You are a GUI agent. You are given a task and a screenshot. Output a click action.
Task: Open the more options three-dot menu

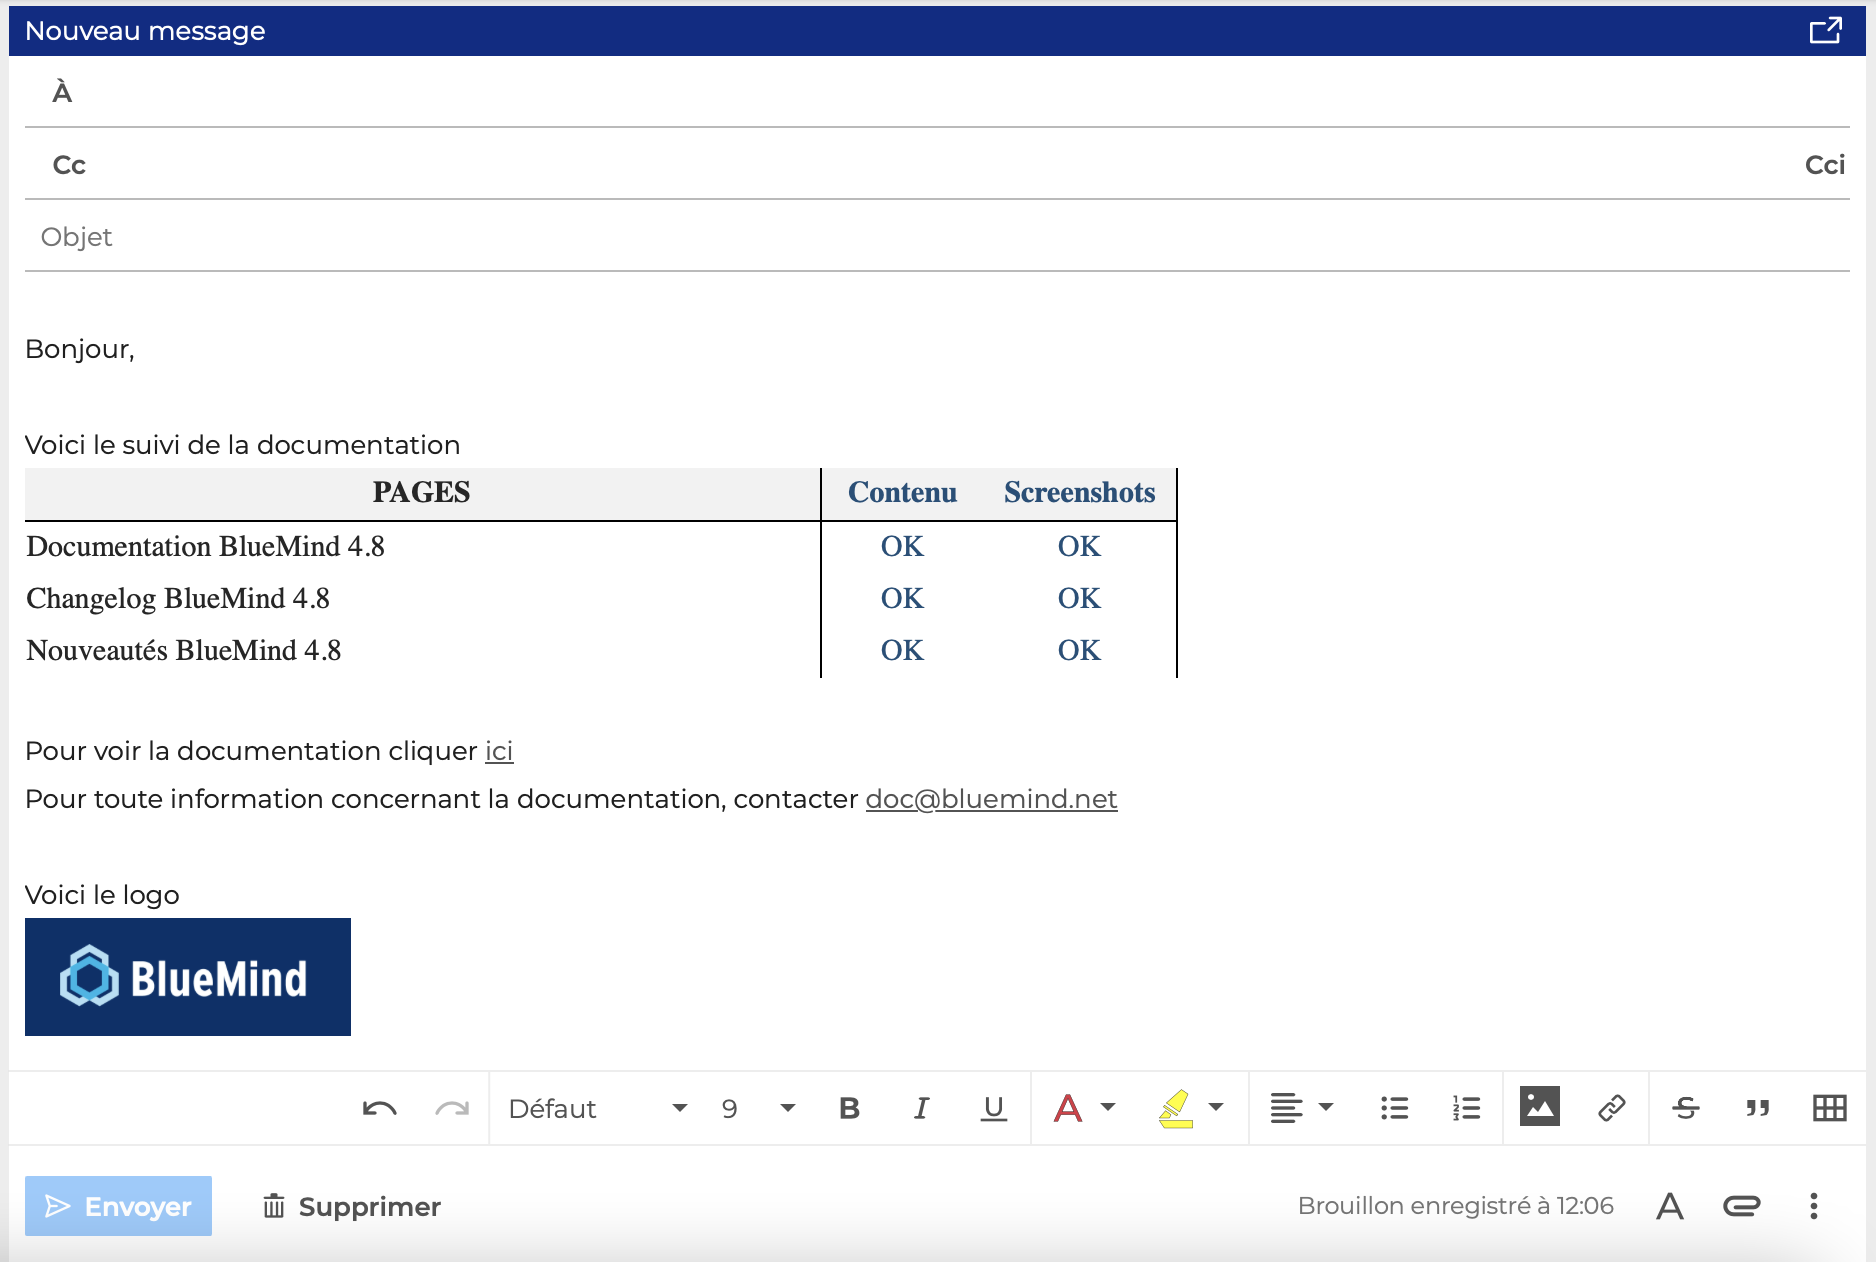[x=1814, y=1206]
